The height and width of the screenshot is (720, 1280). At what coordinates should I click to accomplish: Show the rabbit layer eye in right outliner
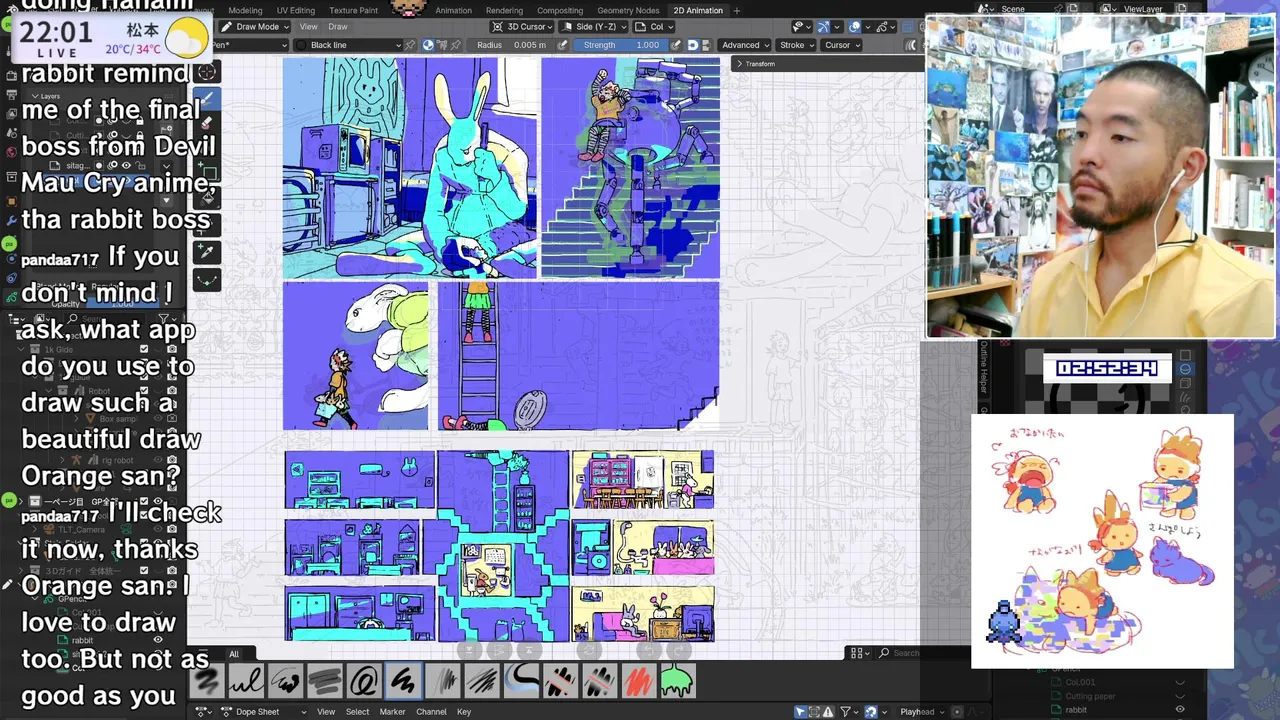click(1180, 710)
